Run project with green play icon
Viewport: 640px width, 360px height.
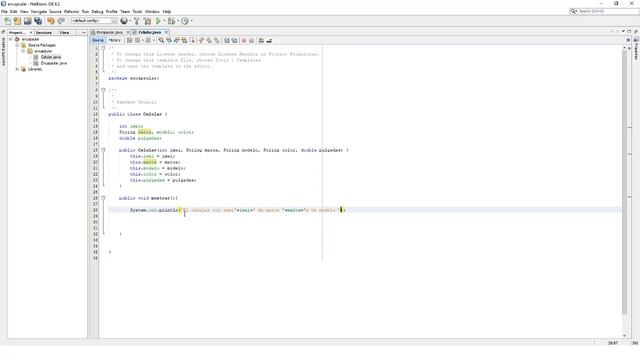tap(158, 21)
